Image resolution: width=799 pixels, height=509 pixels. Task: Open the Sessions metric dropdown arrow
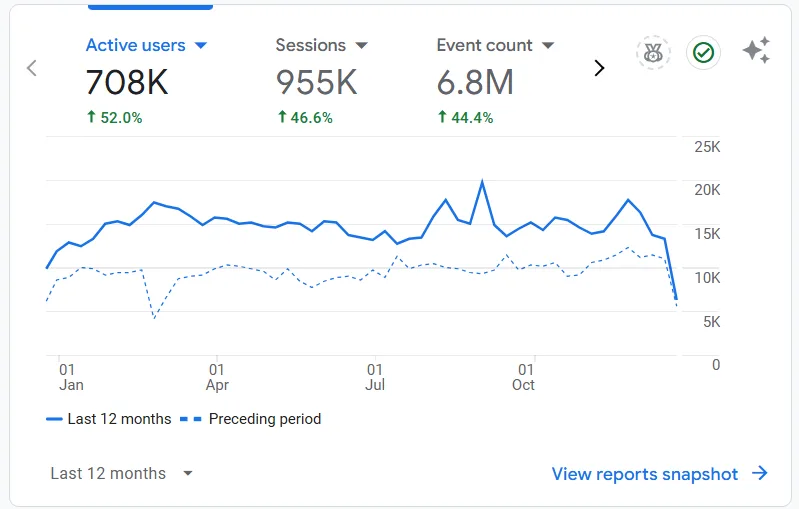coord(361,46)
